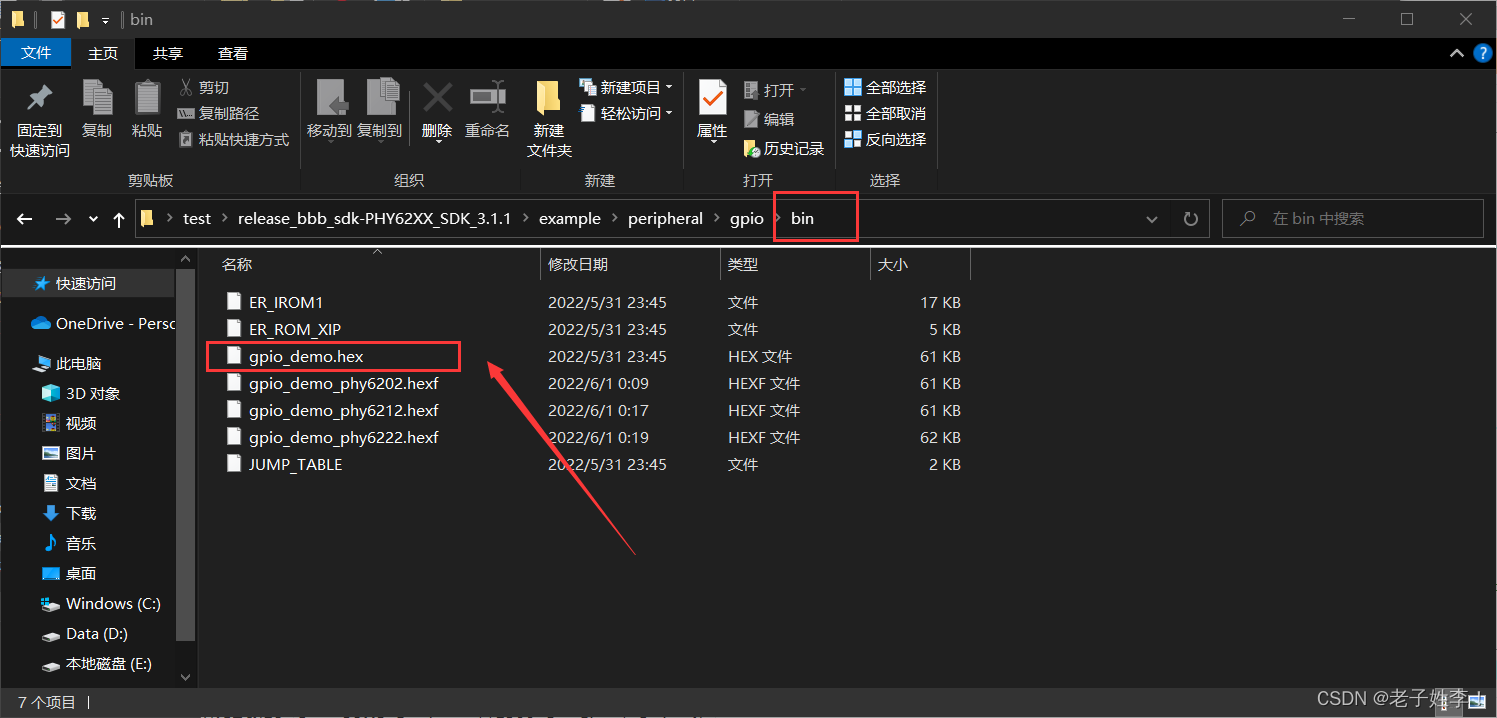Image resolution: width=1497 pixels, height=718 pixels.
Task: Click Open (打开) in ribbon
Action: tap(775, 90)
